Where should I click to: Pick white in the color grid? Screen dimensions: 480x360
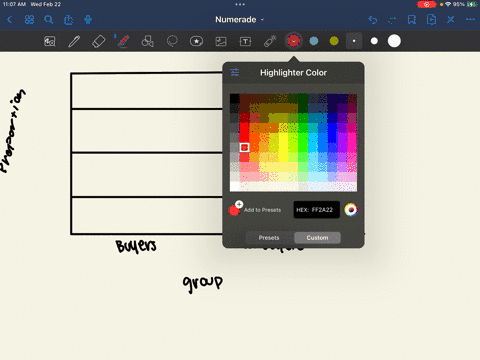pos(235,186)
